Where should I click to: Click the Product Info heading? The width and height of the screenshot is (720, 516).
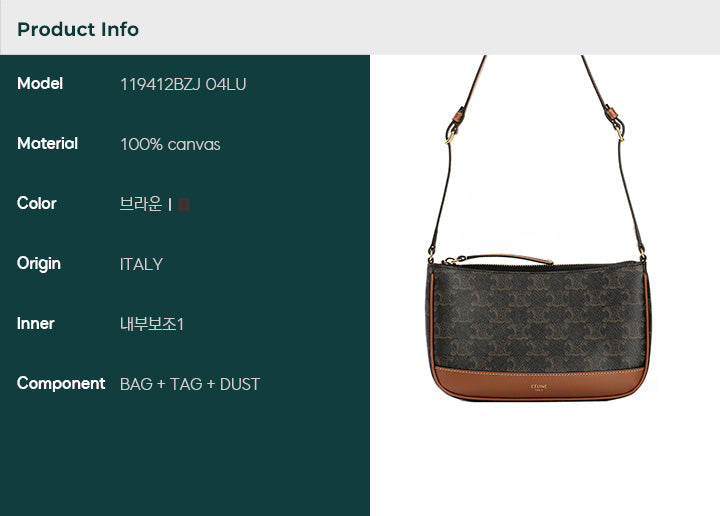tap(78, 29)
